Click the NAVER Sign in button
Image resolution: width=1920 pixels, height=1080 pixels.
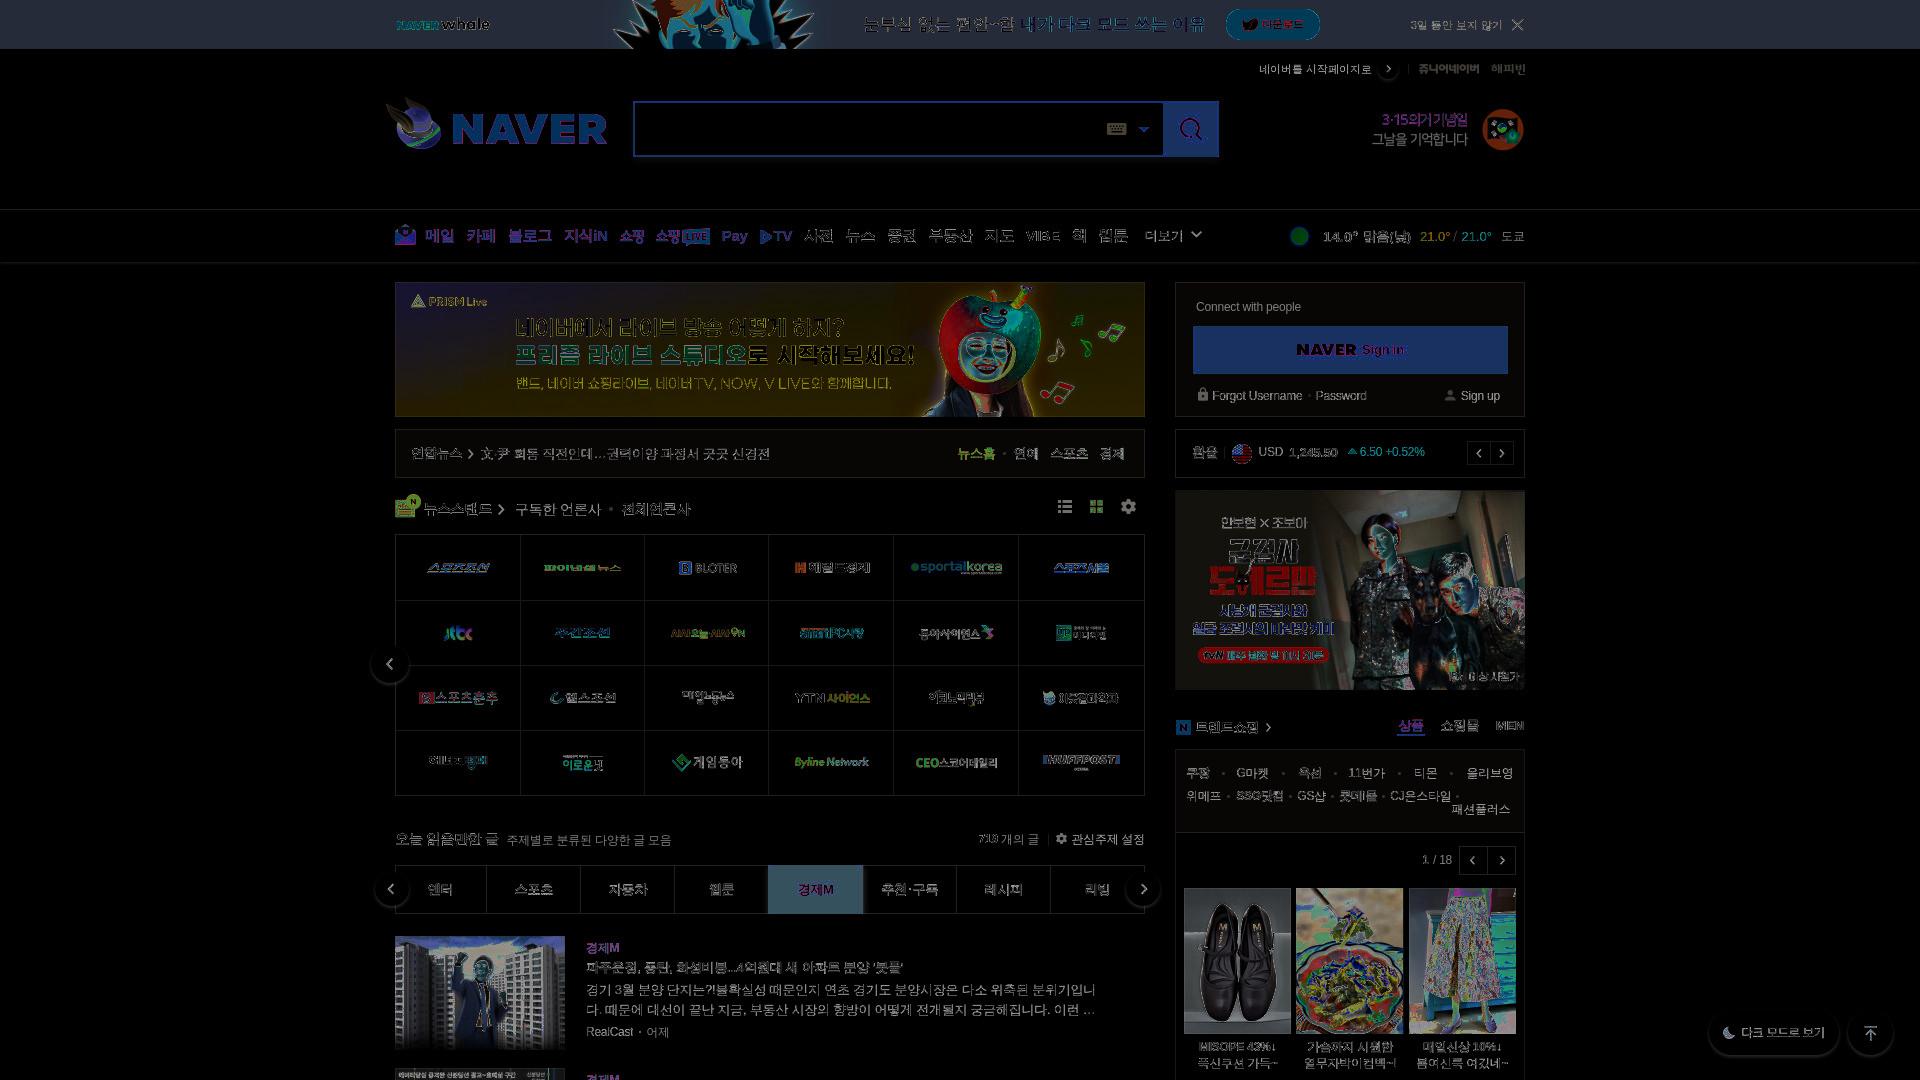tap(1350, 350)
